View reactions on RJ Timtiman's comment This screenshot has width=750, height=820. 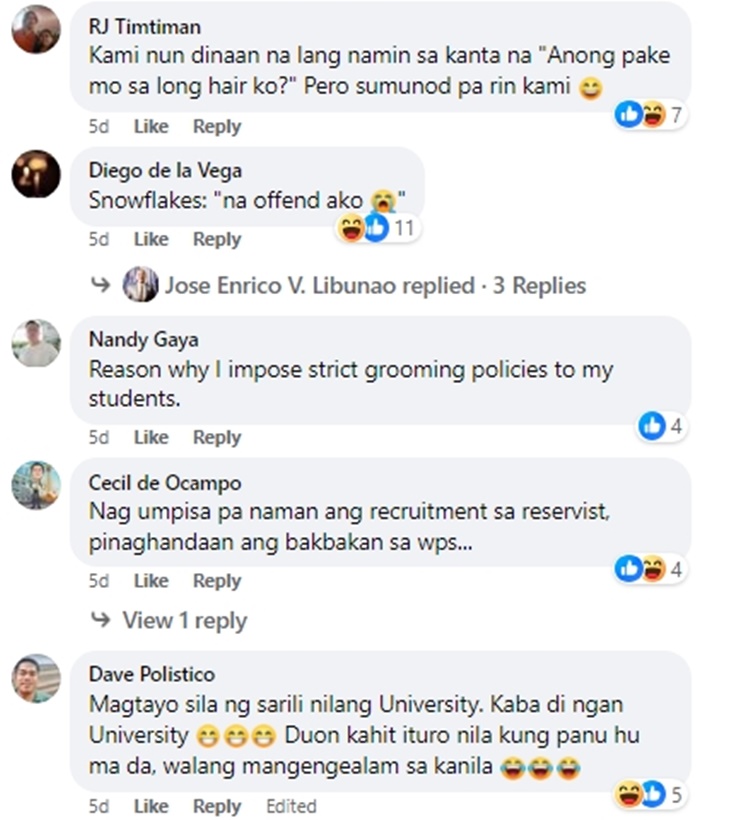(x=651, y=115)
